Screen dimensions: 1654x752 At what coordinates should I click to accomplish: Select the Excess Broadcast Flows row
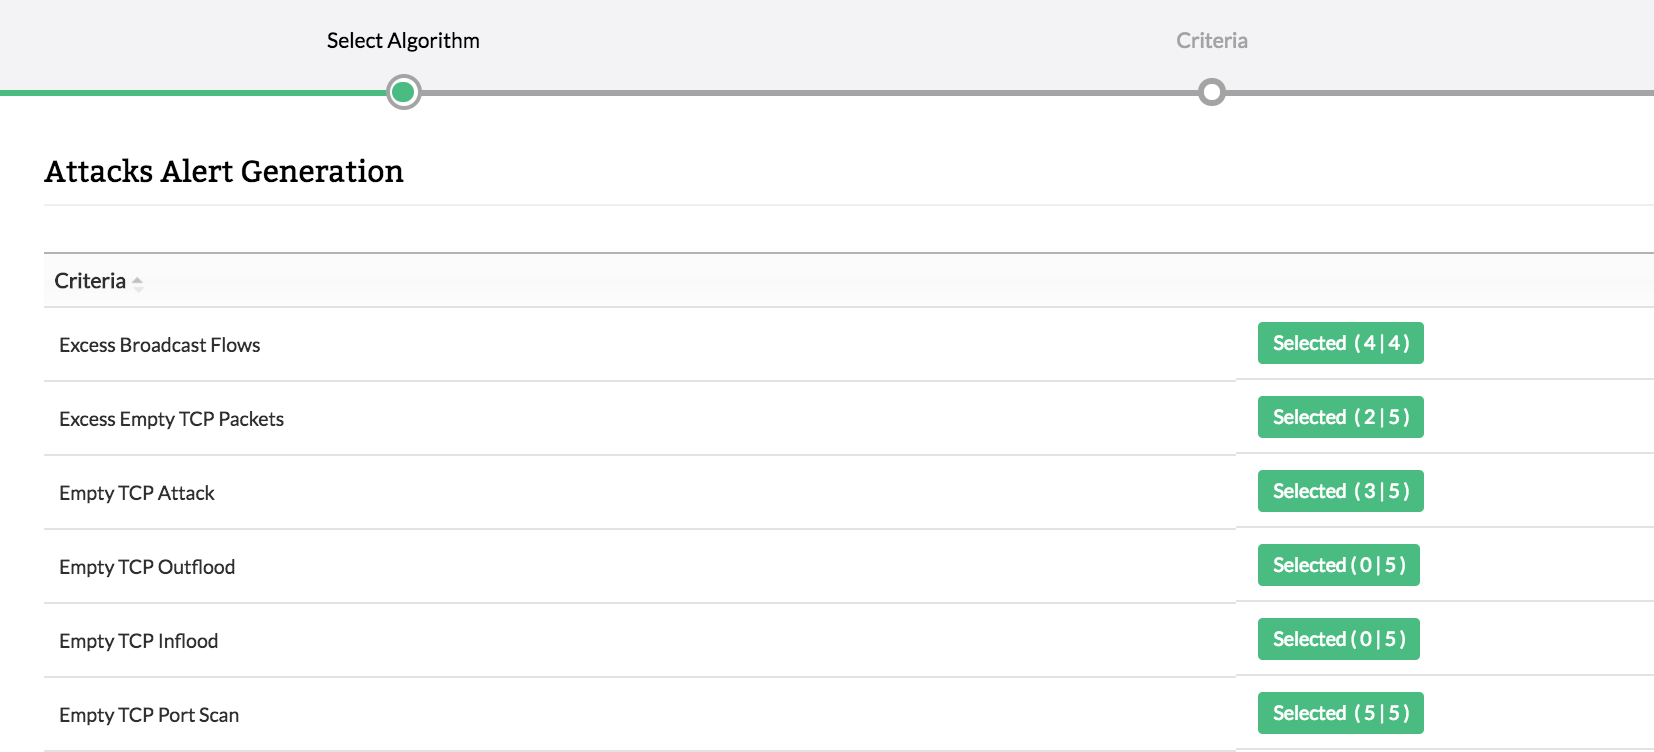[160, 345]
